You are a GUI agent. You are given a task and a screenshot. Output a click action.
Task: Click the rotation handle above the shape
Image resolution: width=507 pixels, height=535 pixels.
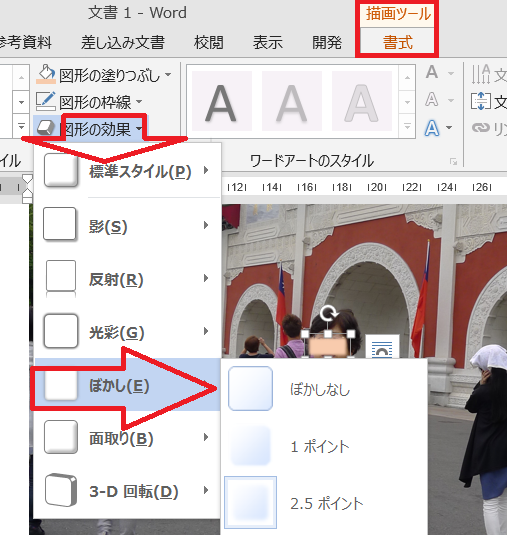click(328, 313)
